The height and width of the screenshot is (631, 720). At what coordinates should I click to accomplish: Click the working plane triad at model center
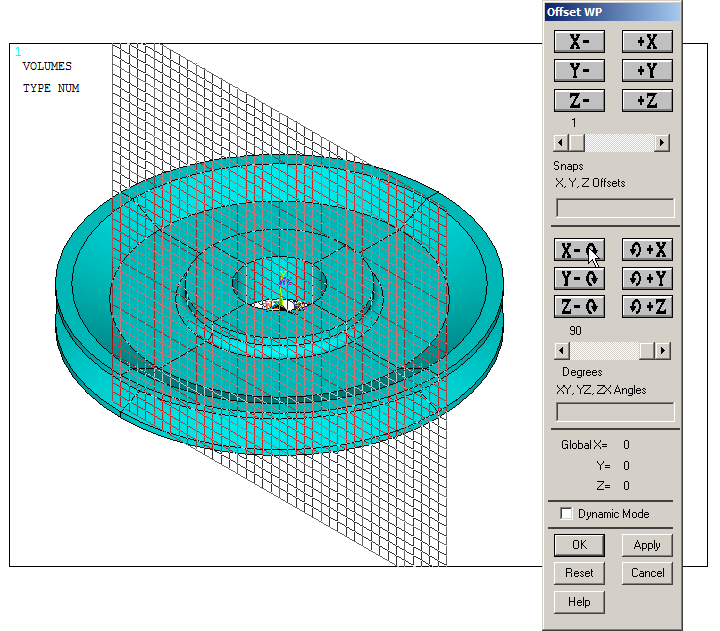pos(283,289)
